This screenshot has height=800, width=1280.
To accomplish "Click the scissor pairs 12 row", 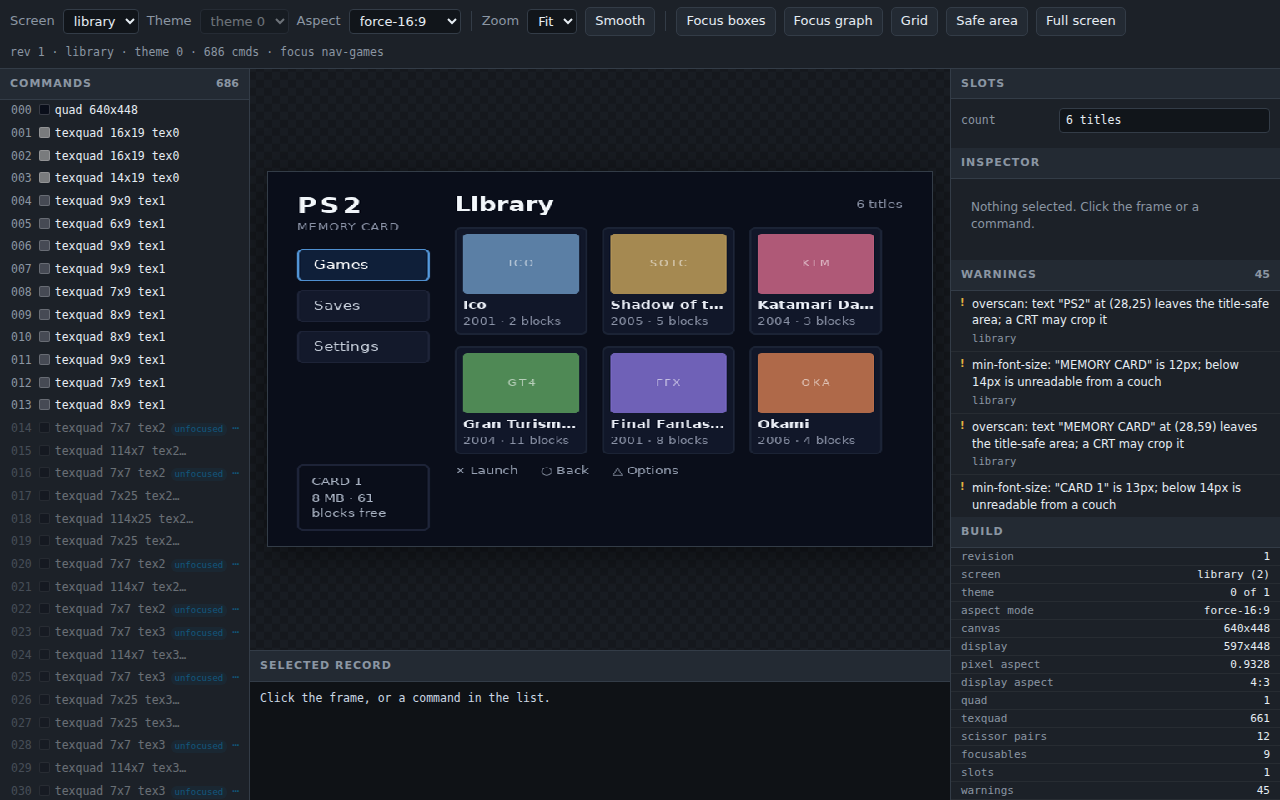I will 1115,736.
